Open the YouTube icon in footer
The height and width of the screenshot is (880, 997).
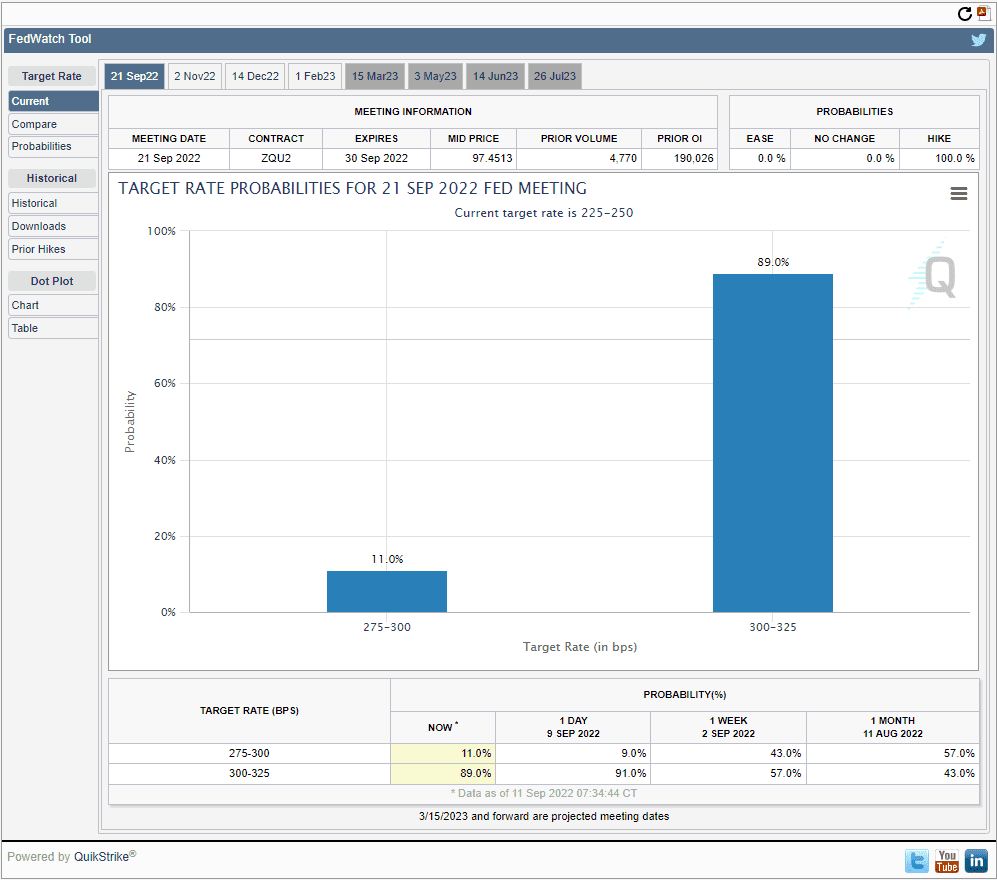pos(947,860)
